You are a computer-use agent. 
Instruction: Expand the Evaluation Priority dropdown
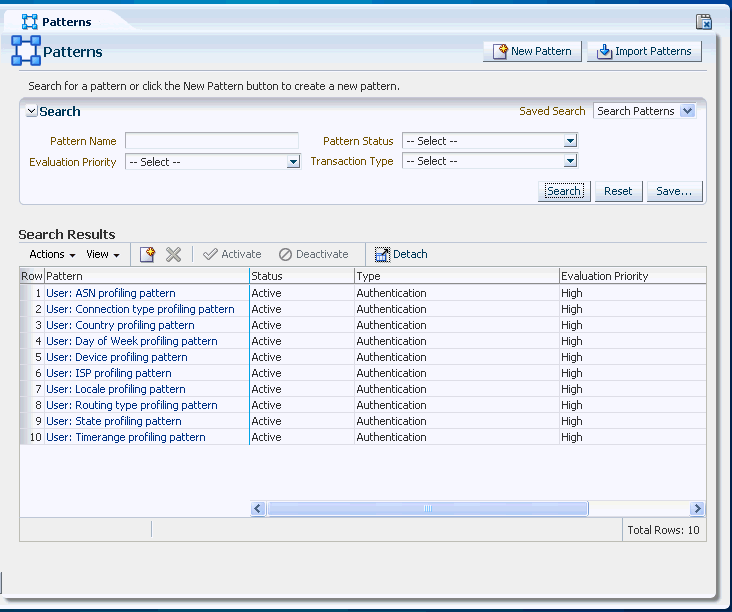(293, 162)
